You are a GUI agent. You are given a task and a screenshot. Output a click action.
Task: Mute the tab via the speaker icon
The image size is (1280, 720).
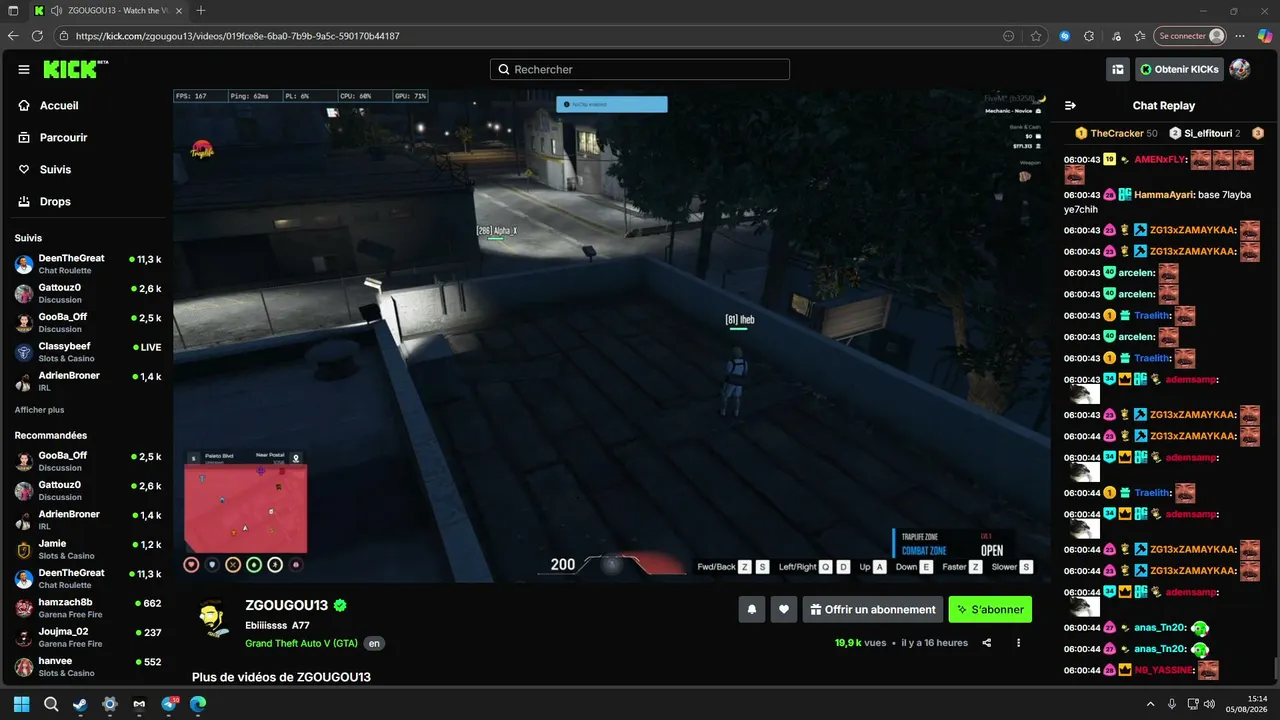pyautogui.click(x=56, y=10)
